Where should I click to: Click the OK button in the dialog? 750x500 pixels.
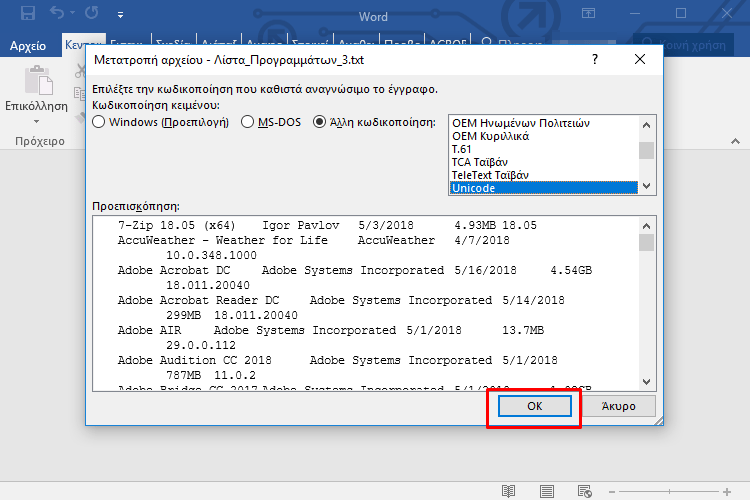pos(534,406)
